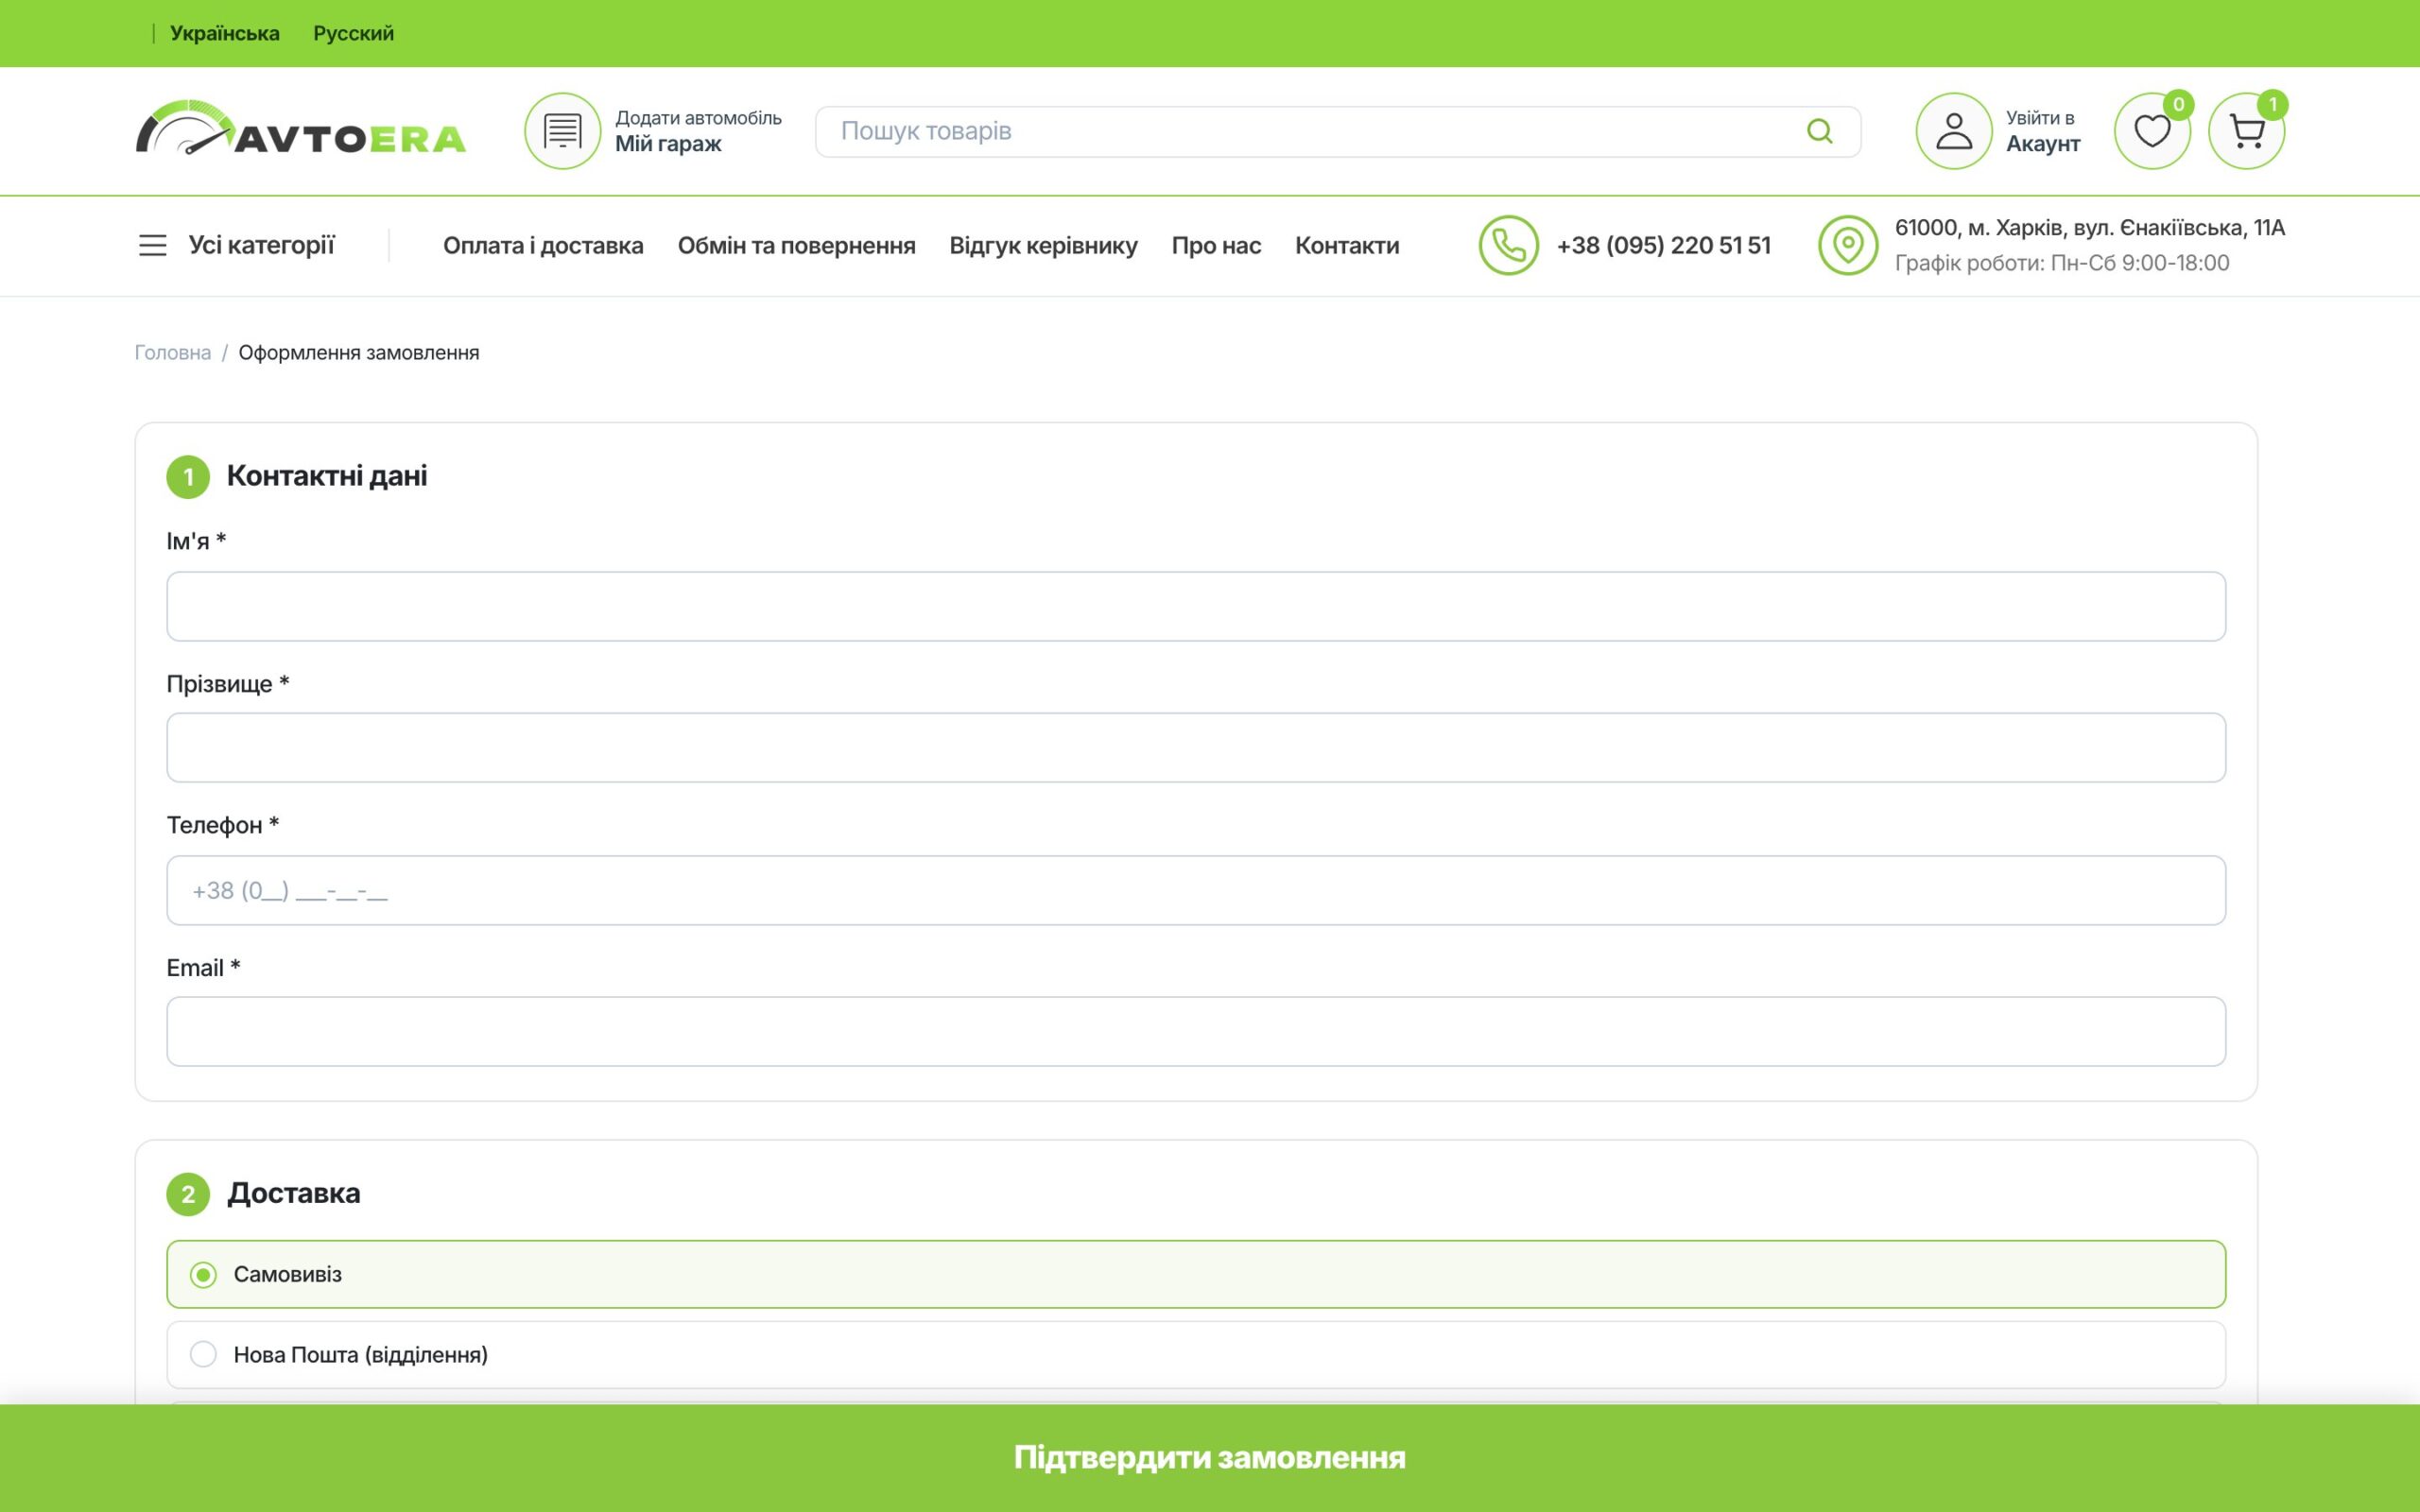Image resolution: width=2420 pixels, height=1512 pixels.
Task: Open Контакти page
Action: coord(1346,245)
